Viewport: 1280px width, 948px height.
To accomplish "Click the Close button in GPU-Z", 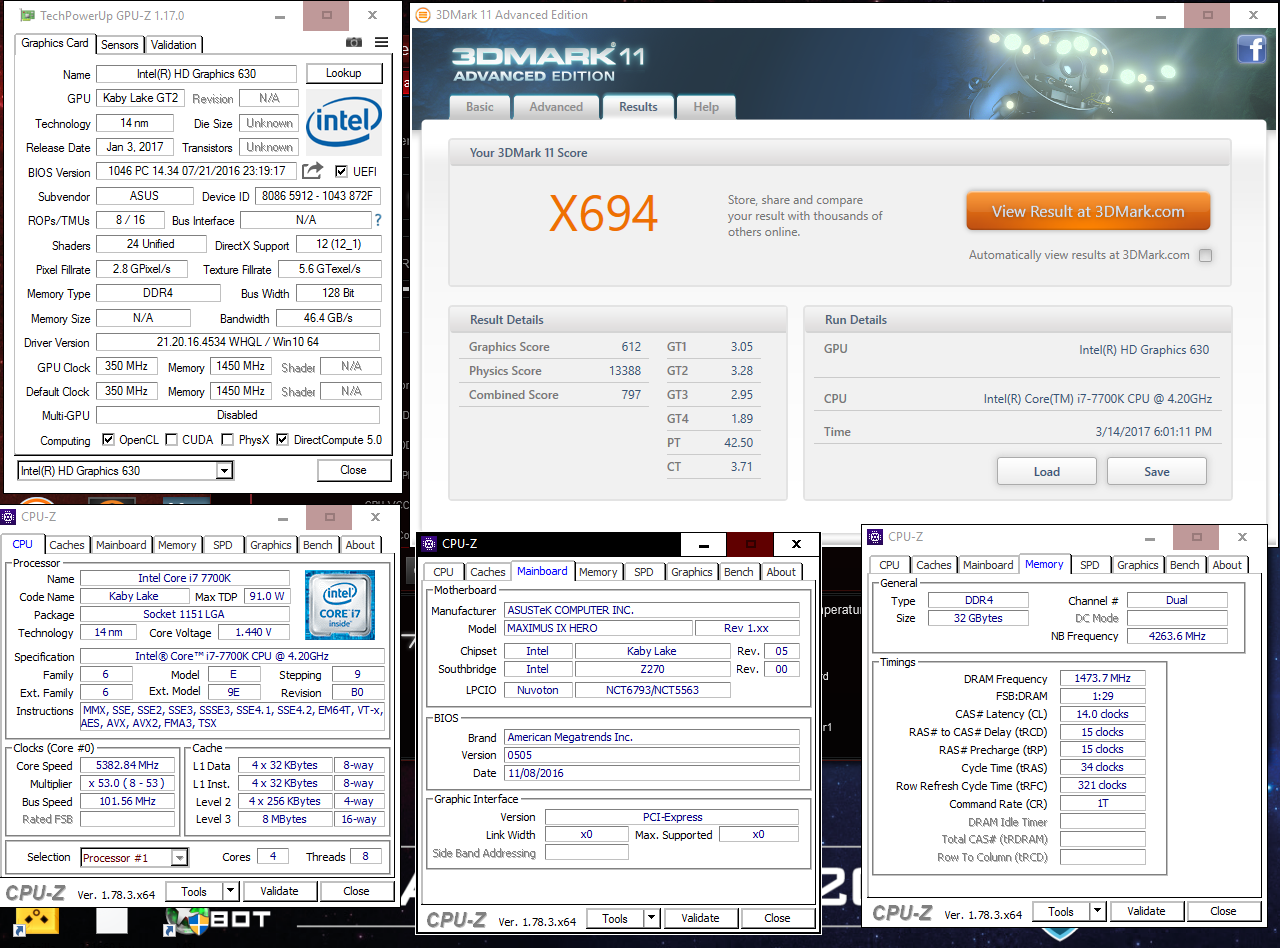I will pyautogui.click(x=353, y=470).
